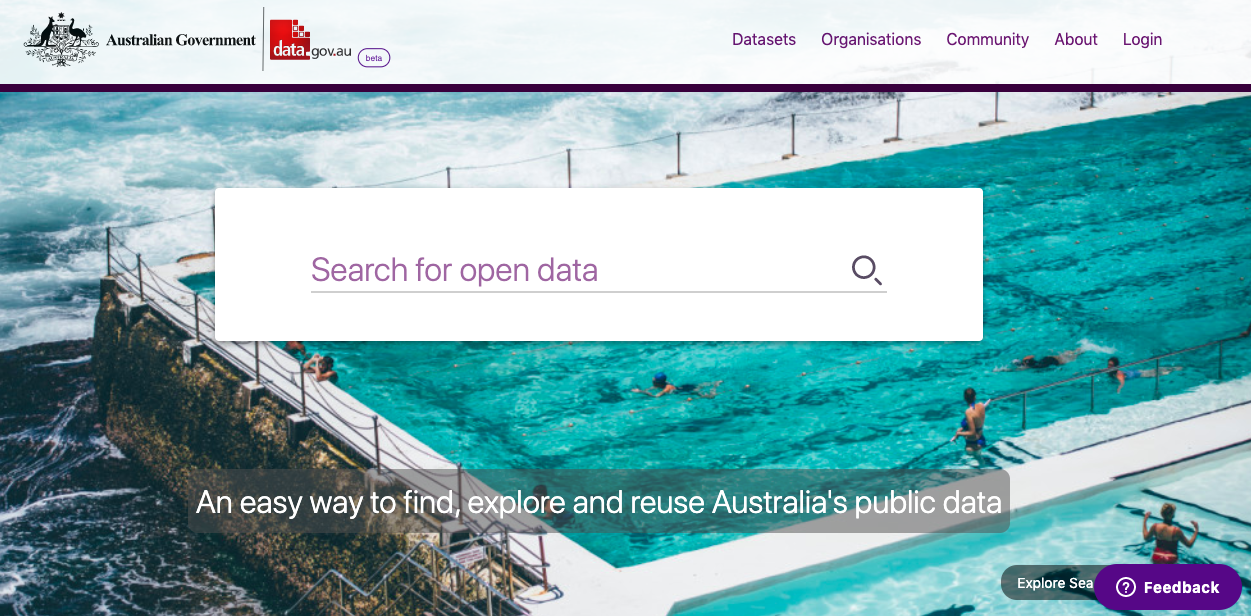Click the beta badge beside the logo
This screenshot has height=616, width=1251.
[374, 58]
